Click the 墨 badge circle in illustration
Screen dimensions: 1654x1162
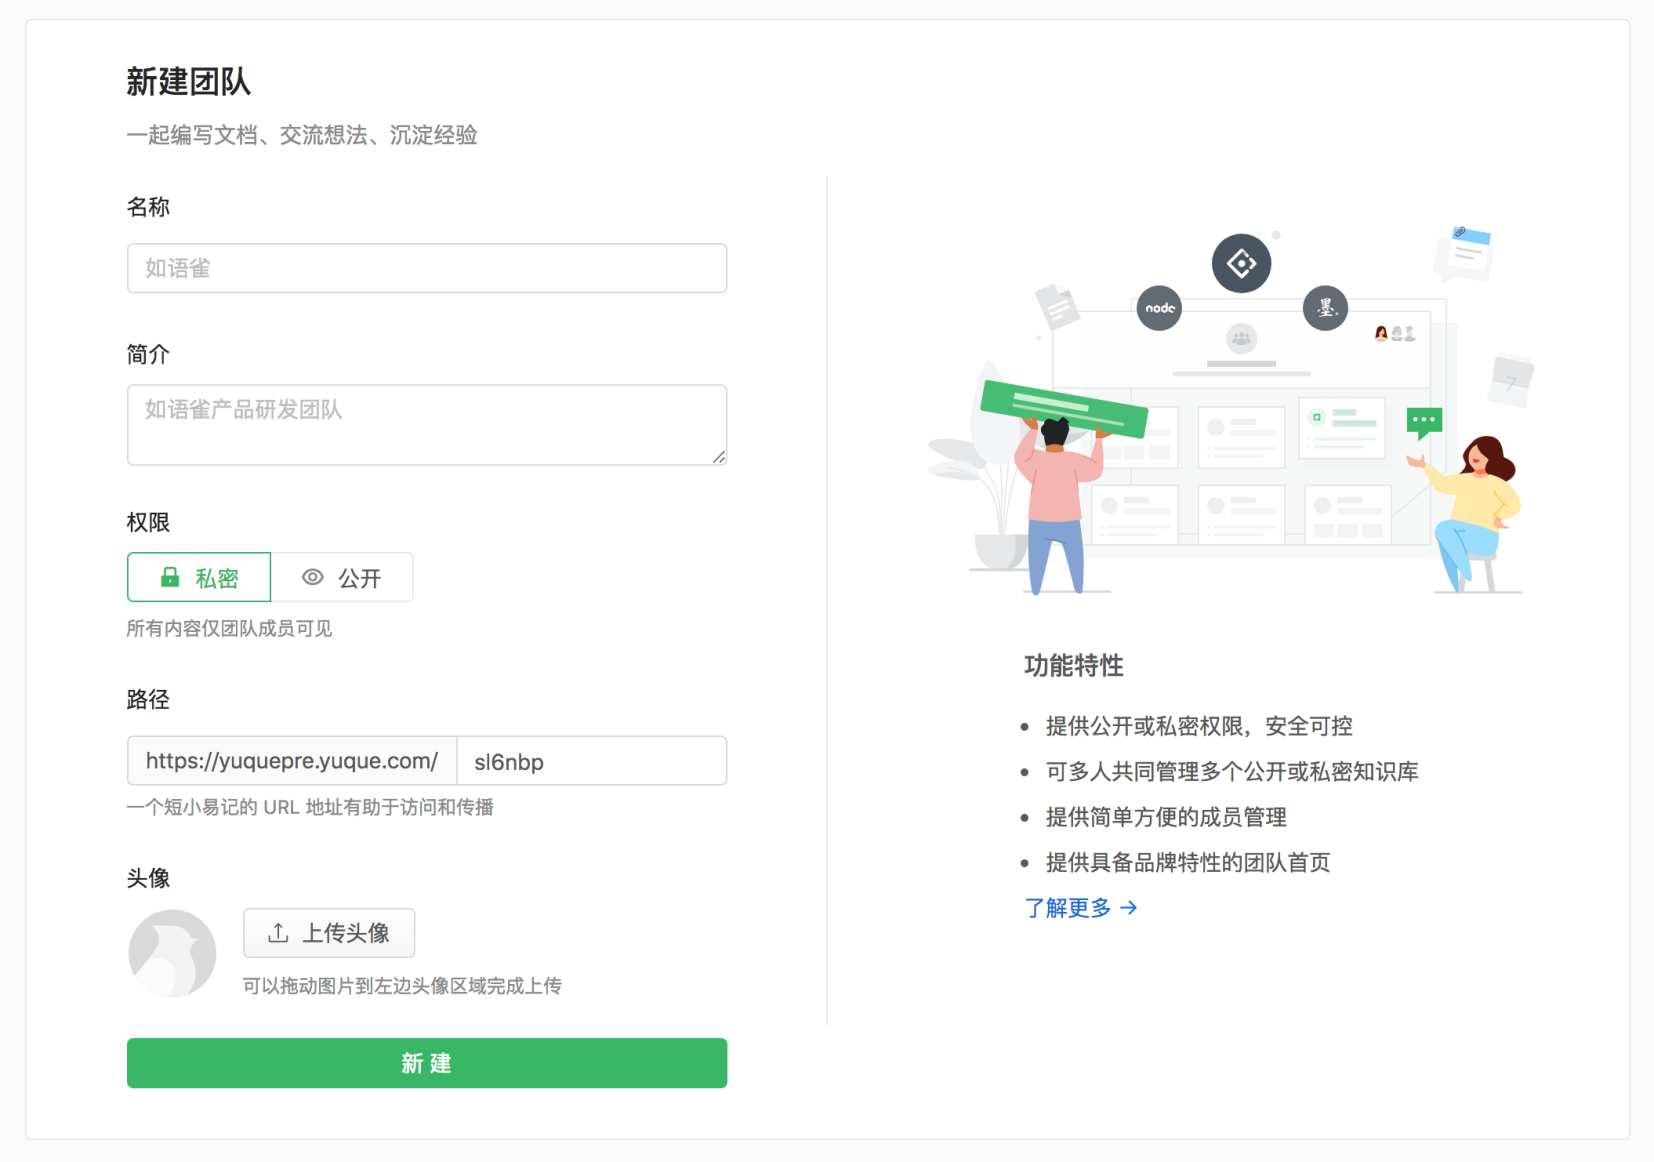pos(1325,308)
